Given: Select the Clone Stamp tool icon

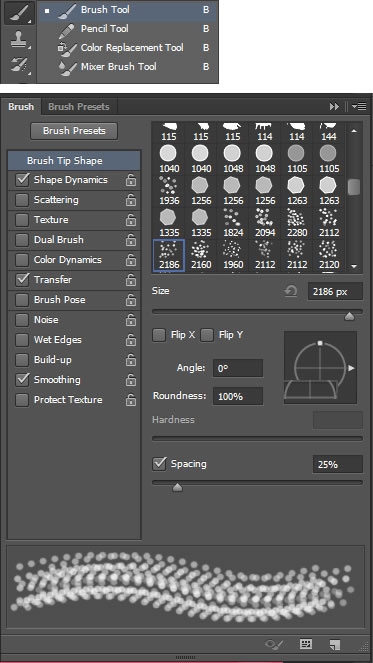Looking at the screenshot, I should [19, 42].
